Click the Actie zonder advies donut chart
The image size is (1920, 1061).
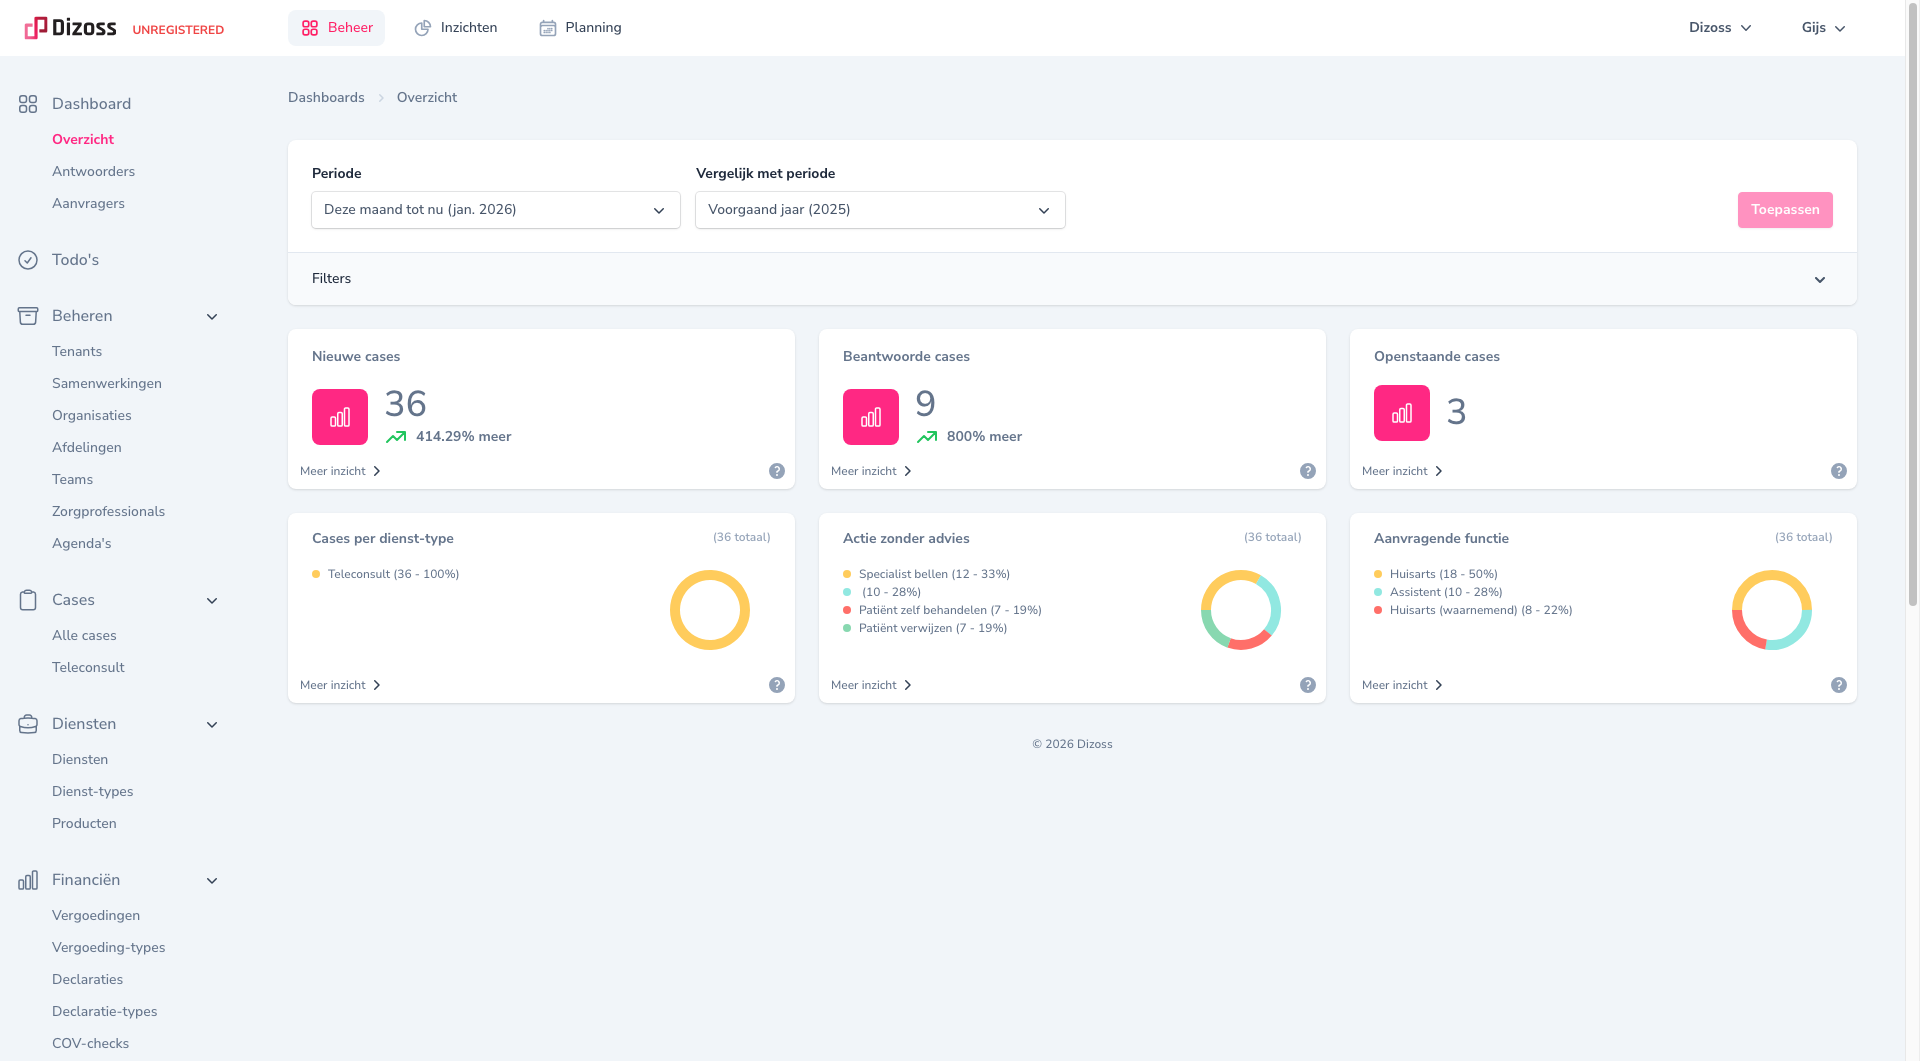coord(1240,610)
